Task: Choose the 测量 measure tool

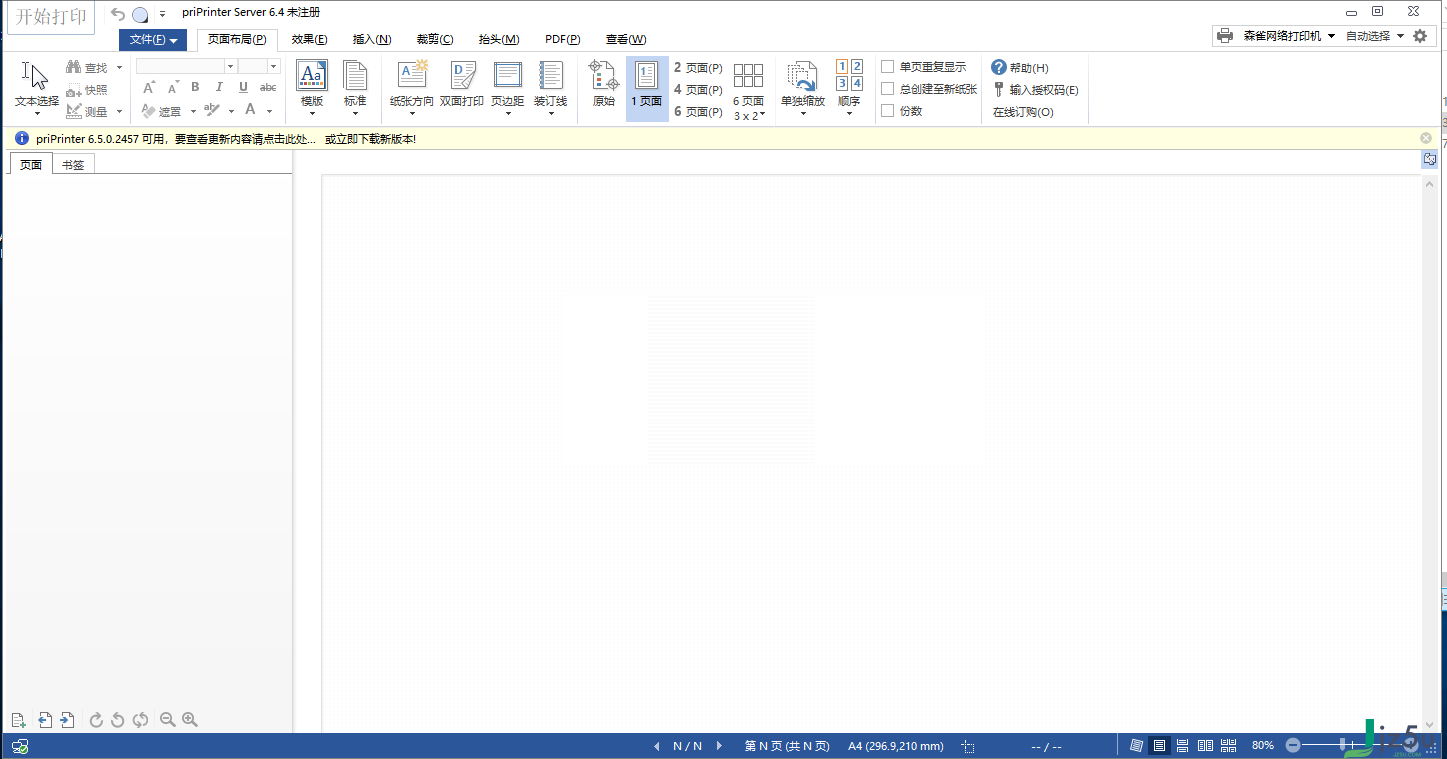Action: coord(88,112)
